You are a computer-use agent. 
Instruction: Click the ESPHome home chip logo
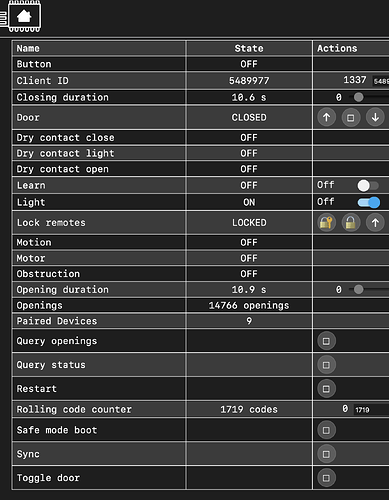pyautogui.click(x=24, y=16)
